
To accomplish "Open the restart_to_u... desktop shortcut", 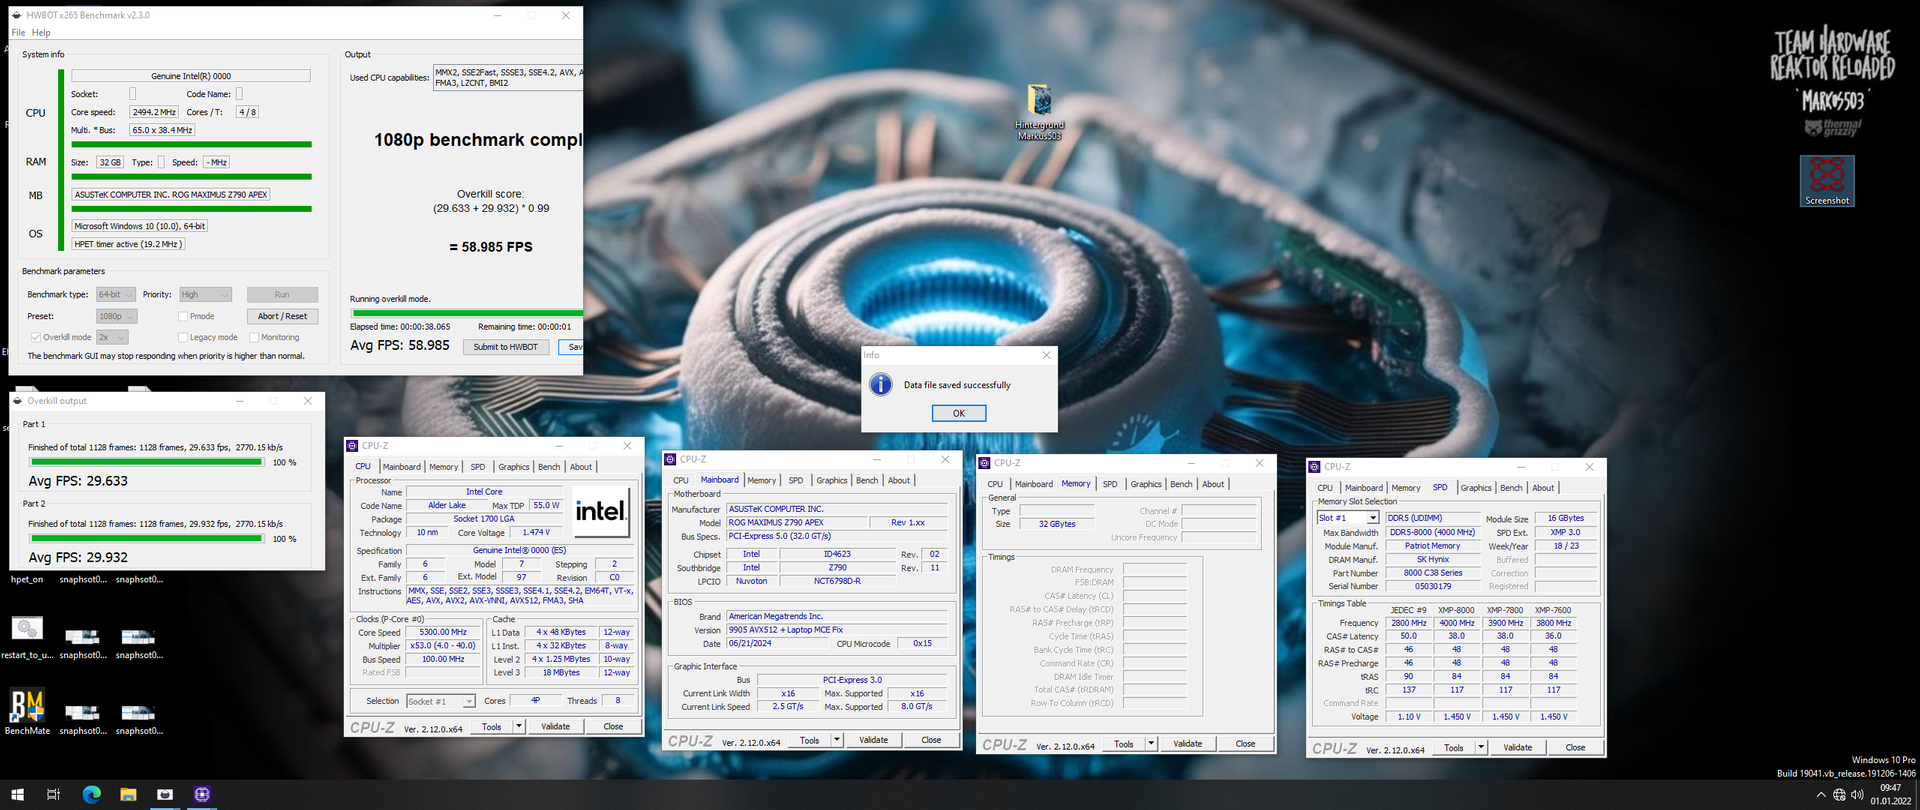I will (x=27, y=636).
